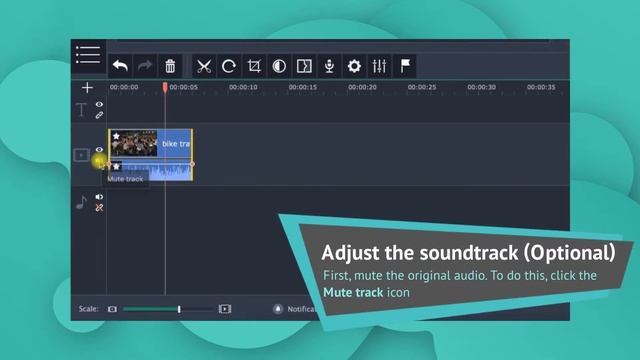Open the hamburger list menu
This screenshot has height=360, width=640.
click(88, 55)
